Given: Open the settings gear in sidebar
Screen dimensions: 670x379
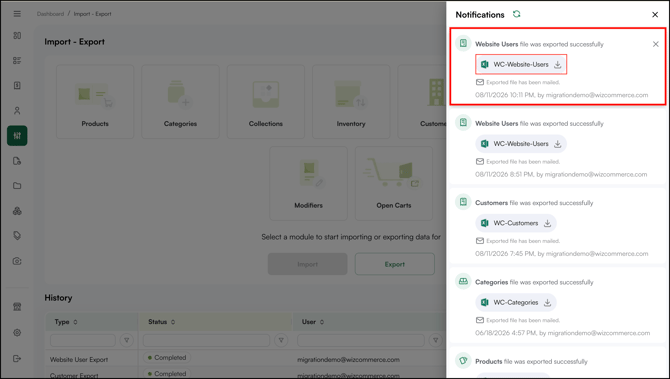Looking at the screenshot, I should (x=17, y=332).
